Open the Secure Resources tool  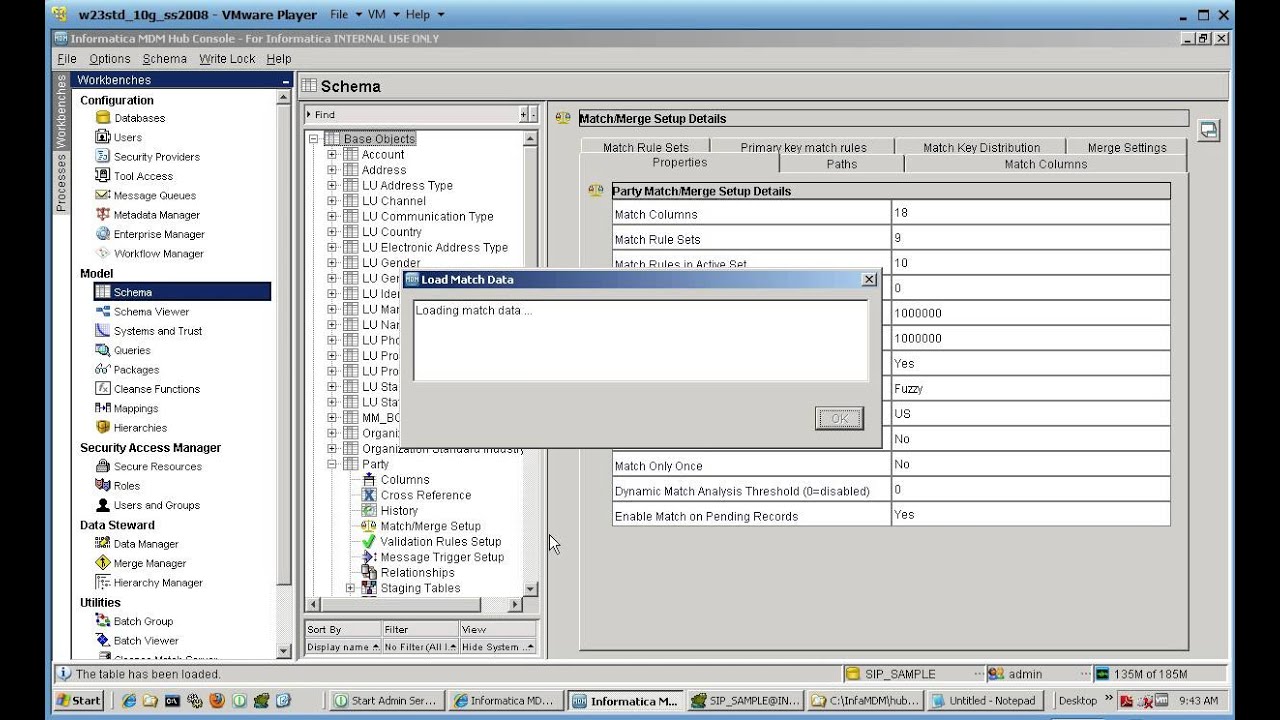(x=149, y=467)
